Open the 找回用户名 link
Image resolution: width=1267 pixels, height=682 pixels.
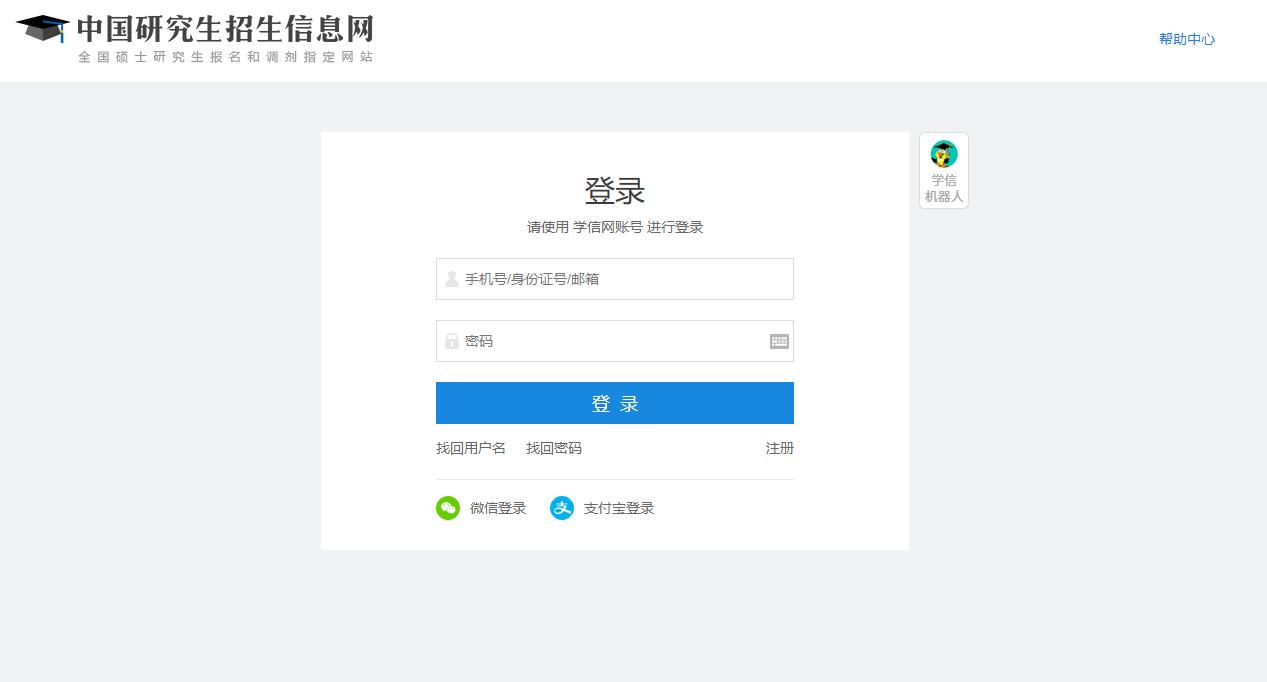pyautogui.click(x=471, y=448)
